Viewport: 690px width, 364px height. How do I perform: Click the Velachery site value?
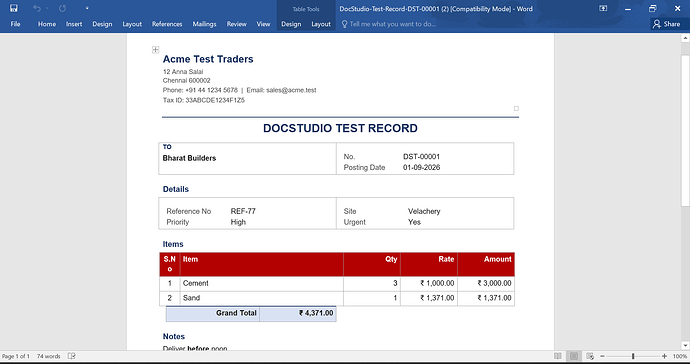point(424,211)
